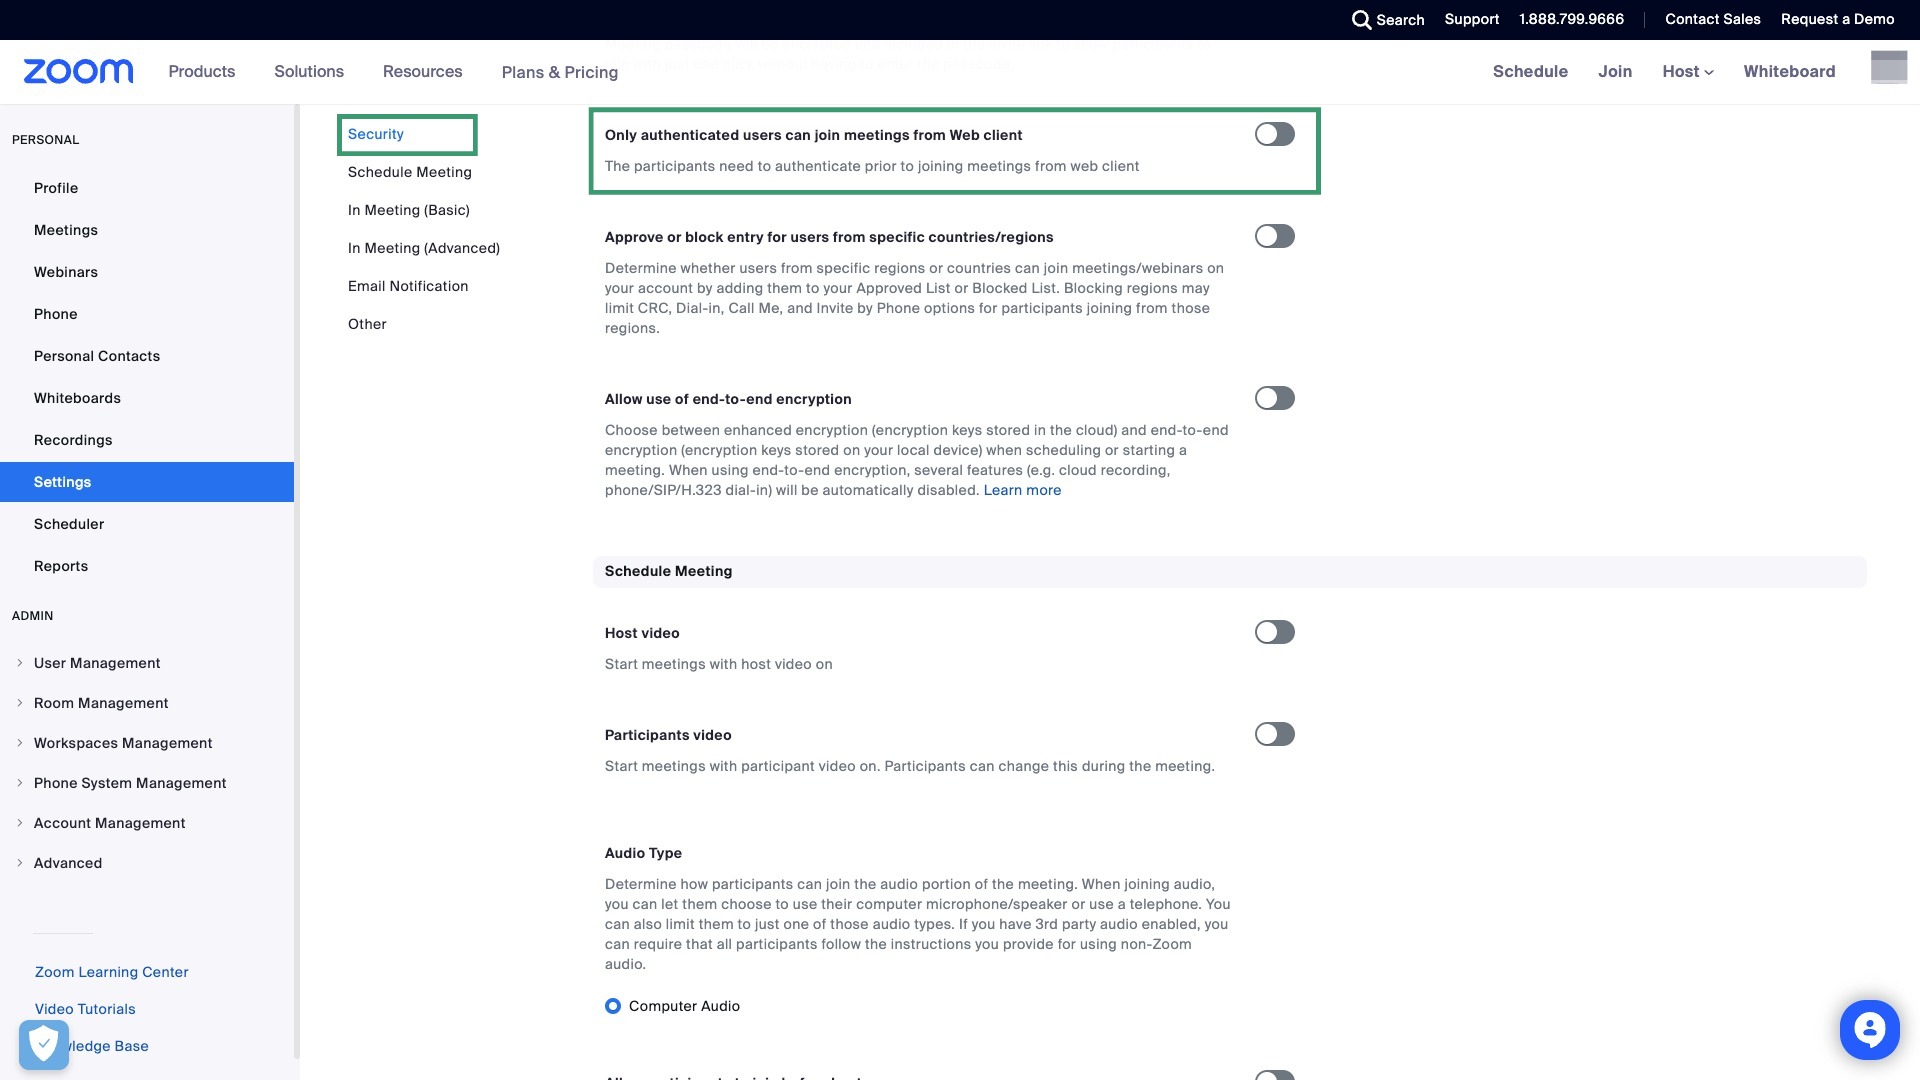Open the Resources menu
This screenshot has width=1920, height=1080.
[423, 71]
